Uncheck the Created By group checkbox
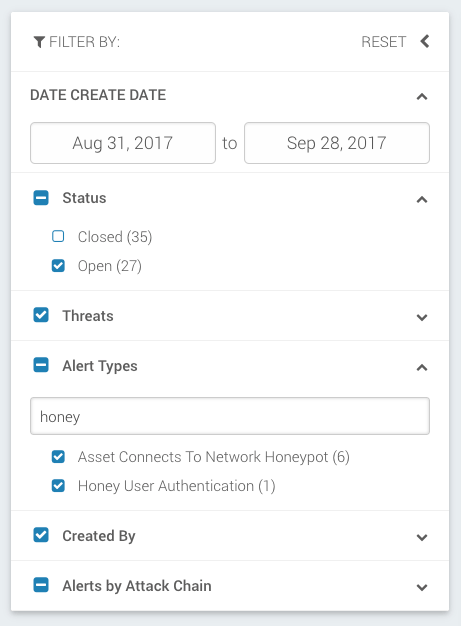 pyautogui.click(x=41, y=535)
